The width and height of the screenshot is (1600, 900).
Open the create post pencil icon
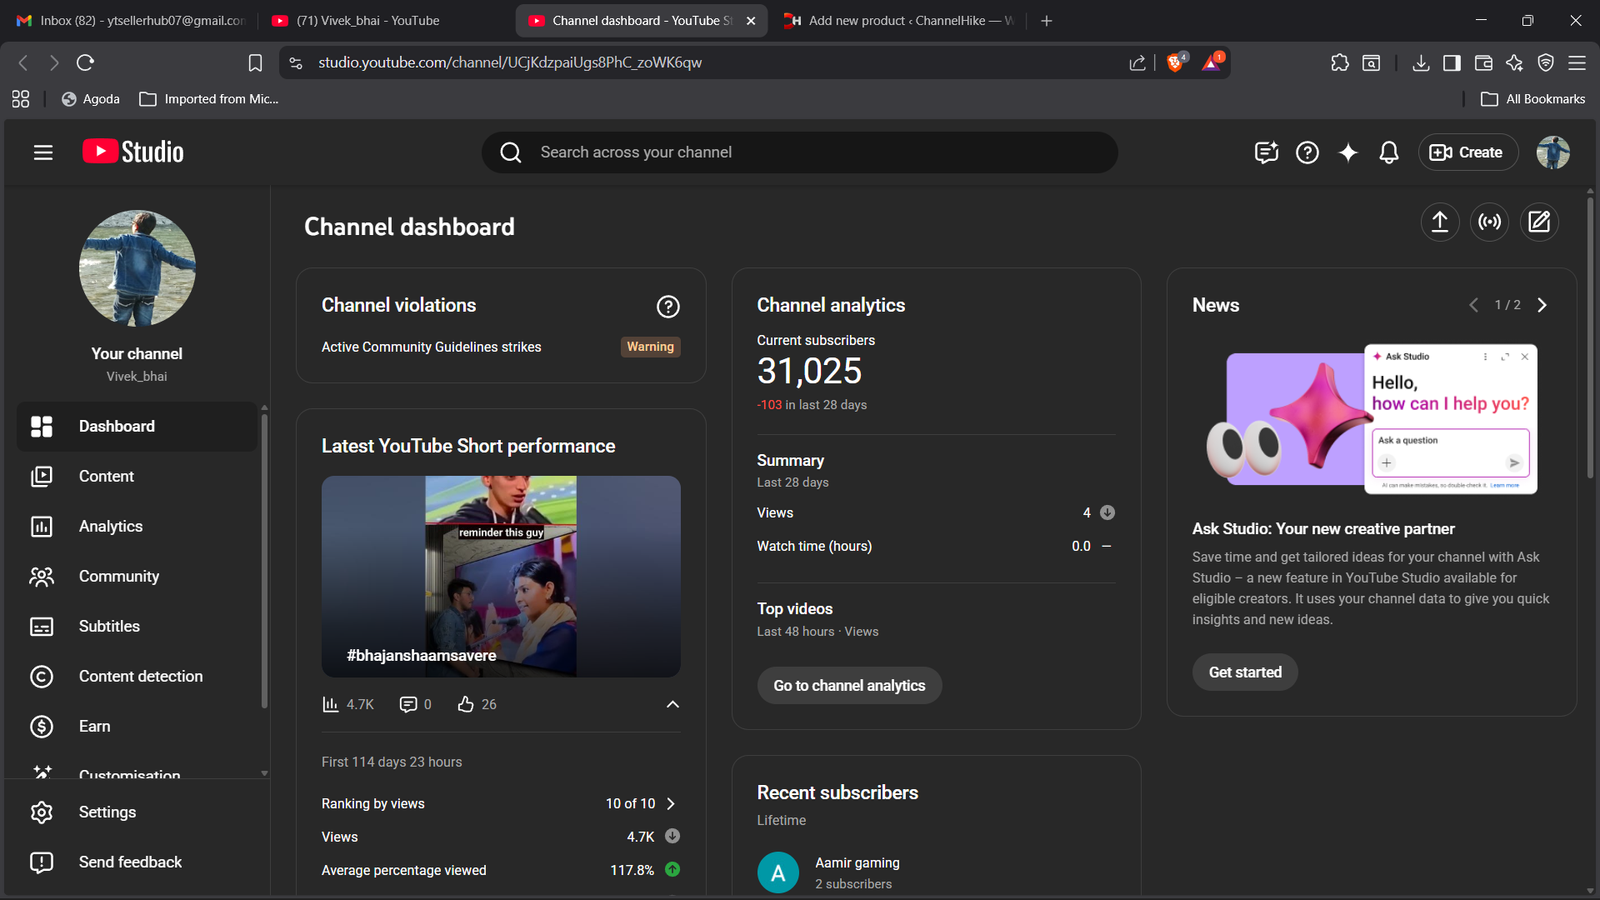coord(1539,222)
